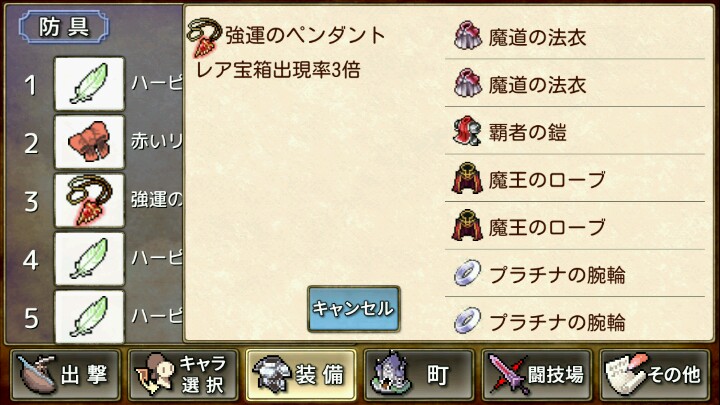The width and height of the screenshot is (720, 405).
Task: Go to the 町 town screen
Action: pos(419,375)
